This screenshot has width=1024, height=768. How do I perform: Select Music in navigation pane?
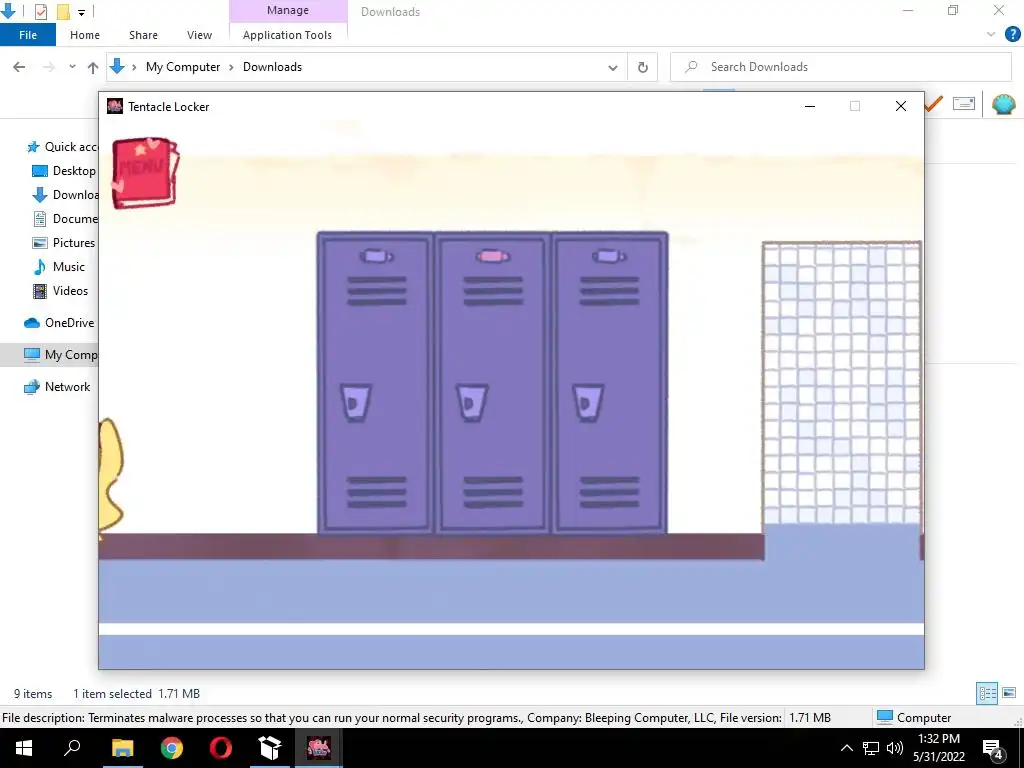(59, 267)
